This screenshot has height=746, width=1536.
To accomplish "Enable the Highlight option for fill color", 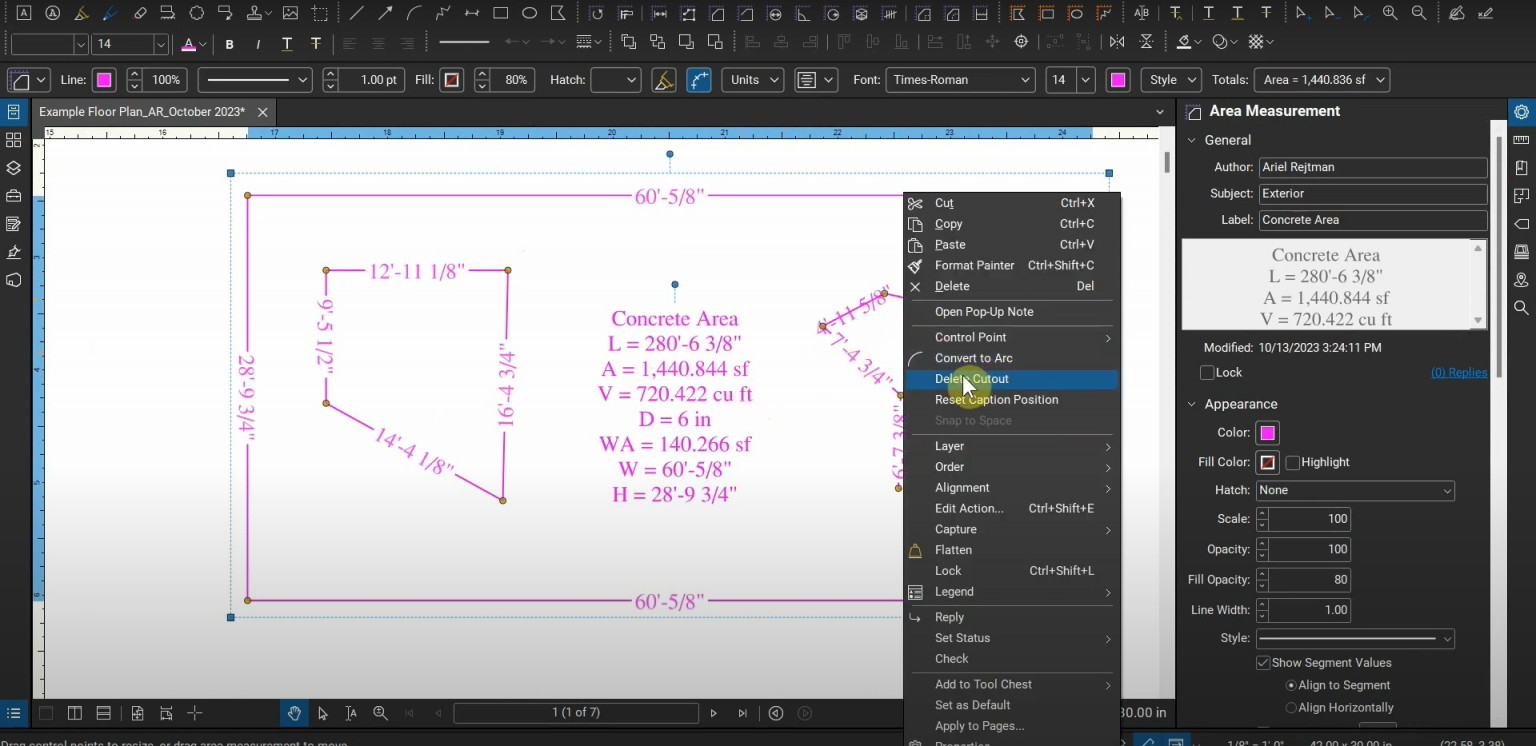I will tap(1294, 461).
